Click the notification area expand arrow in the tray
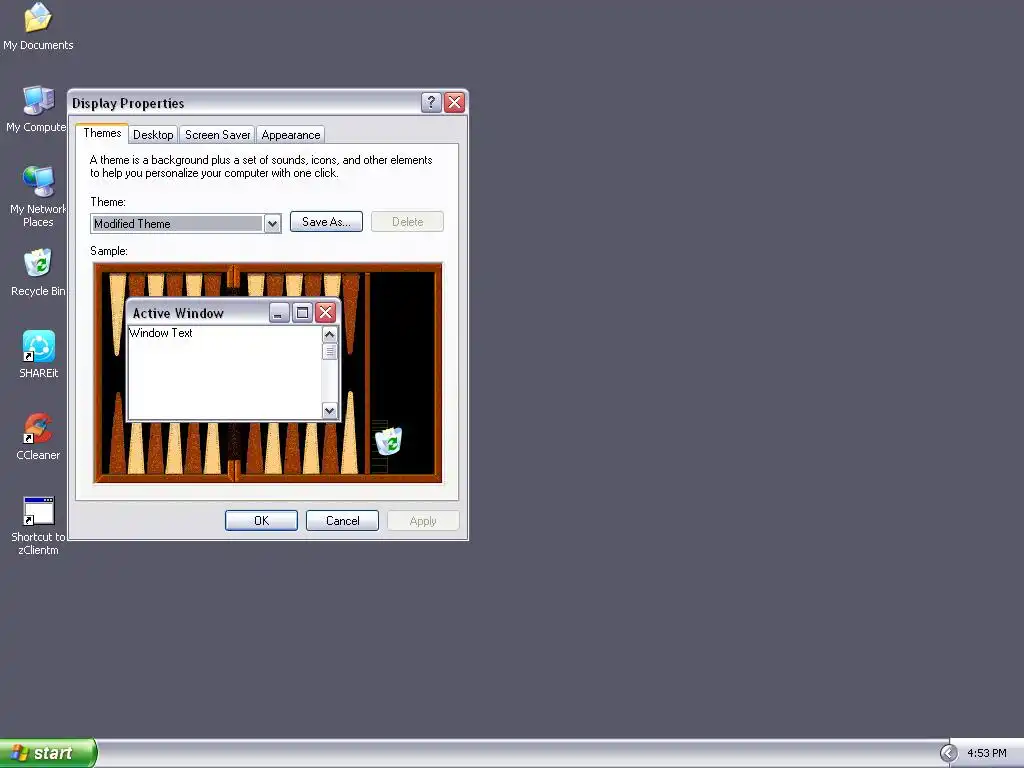 tap(948, 753)
